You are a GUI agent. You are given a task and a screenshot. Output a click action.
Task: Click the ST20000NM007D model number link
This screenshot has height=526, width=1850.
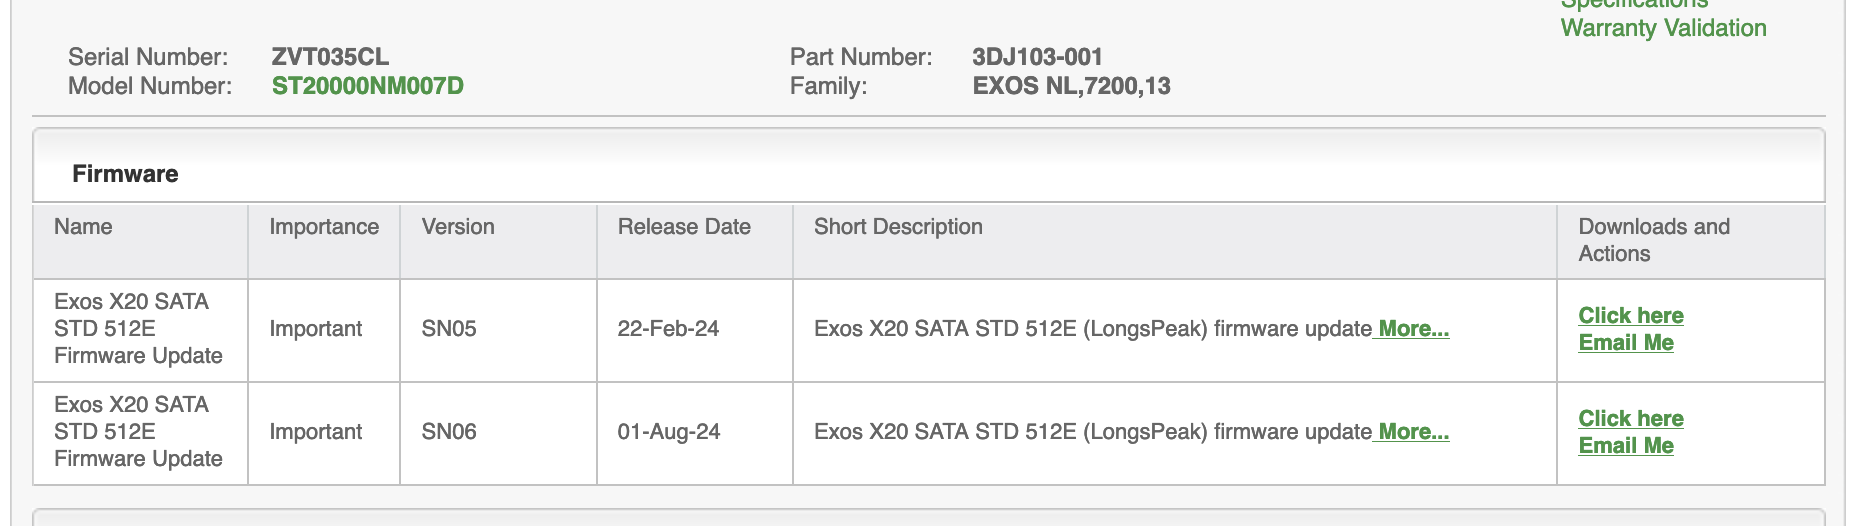click(x=367, y=86)
